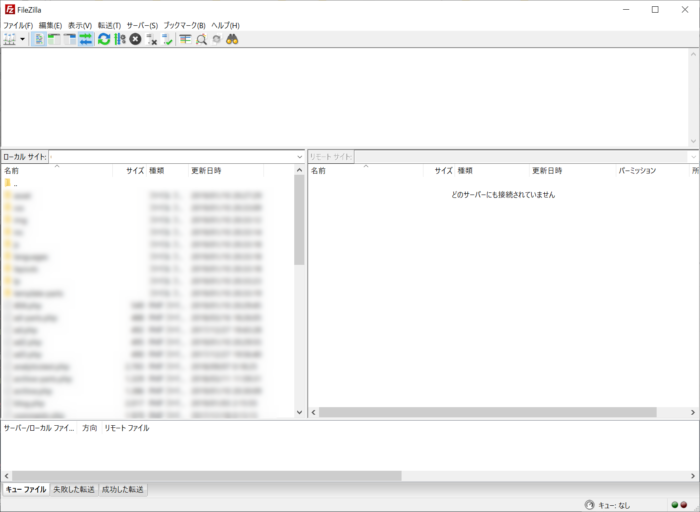Cancel the current operation
This screenshot has height=512, width=700.
click(x=135, y=39)
